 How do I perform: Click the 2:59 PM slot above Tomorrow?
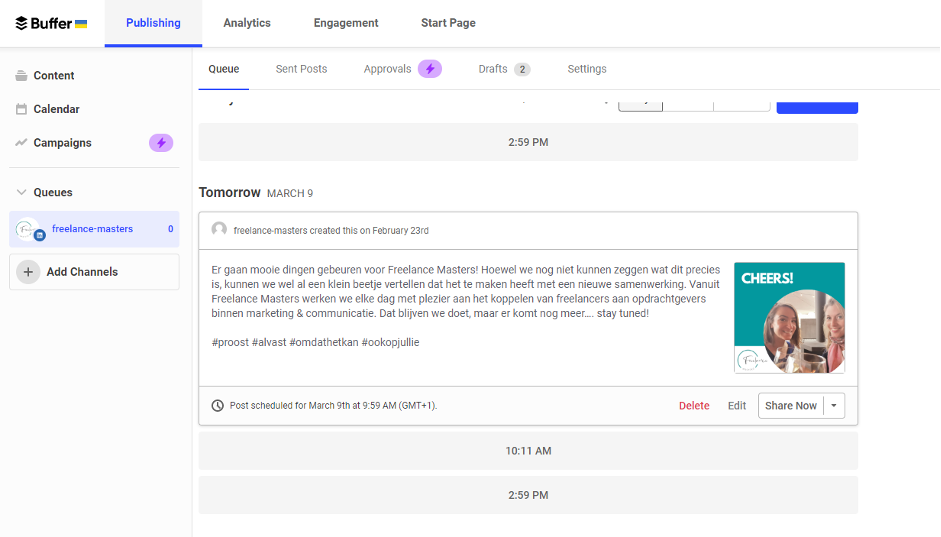tap(528, 142)
